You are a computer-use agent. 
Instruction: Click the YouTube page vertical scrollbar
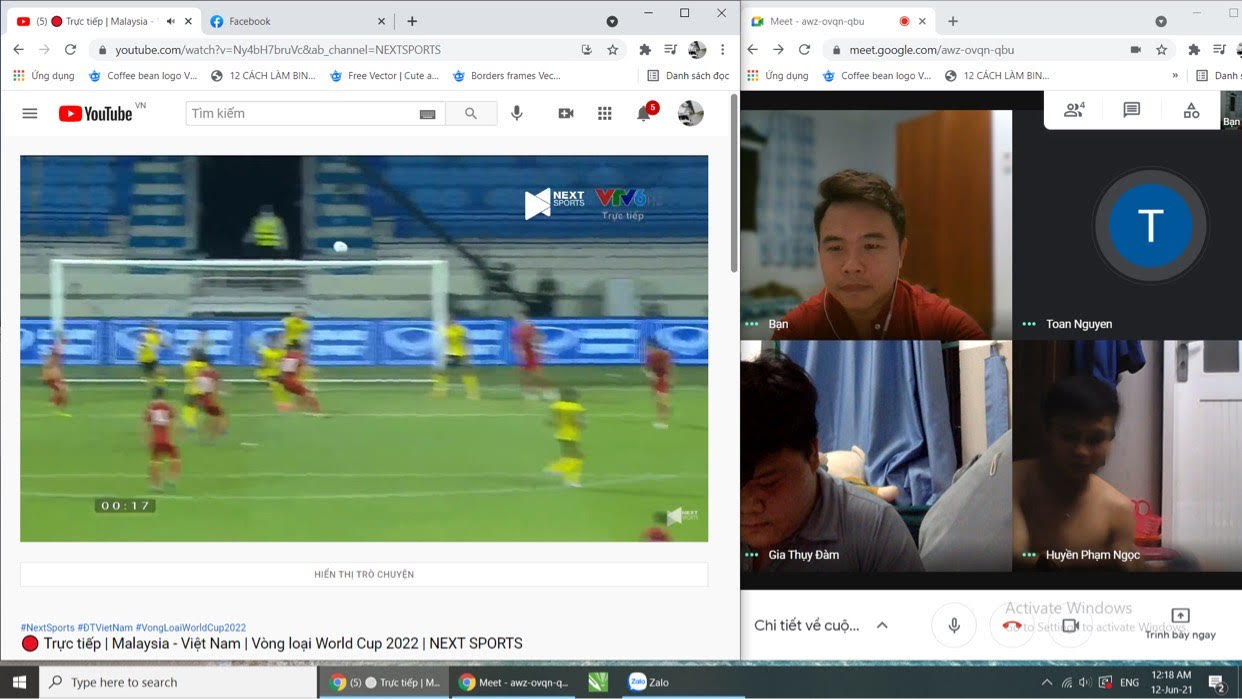734,183
